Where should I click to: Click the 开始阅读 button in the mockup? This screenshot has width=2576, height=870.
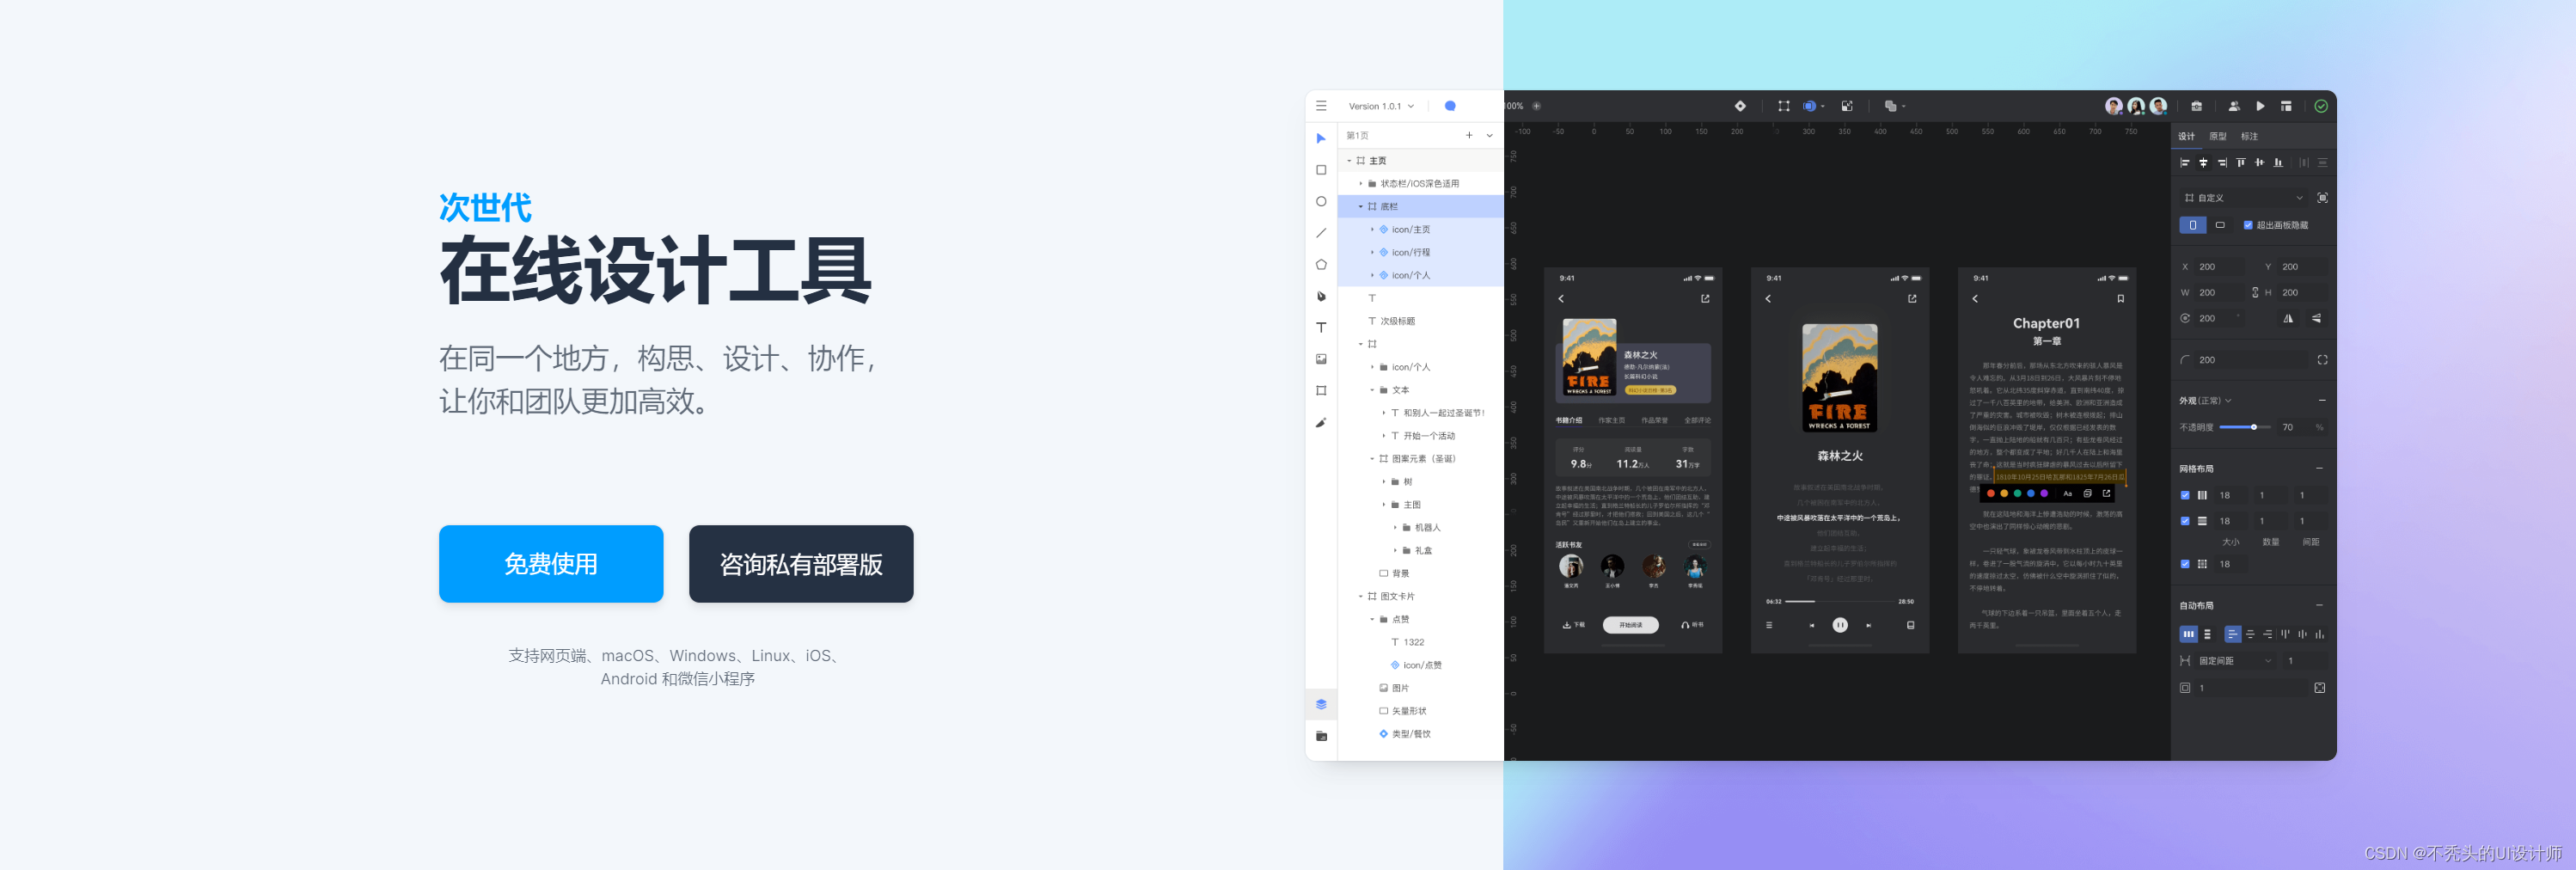[x=1630, y=625]
